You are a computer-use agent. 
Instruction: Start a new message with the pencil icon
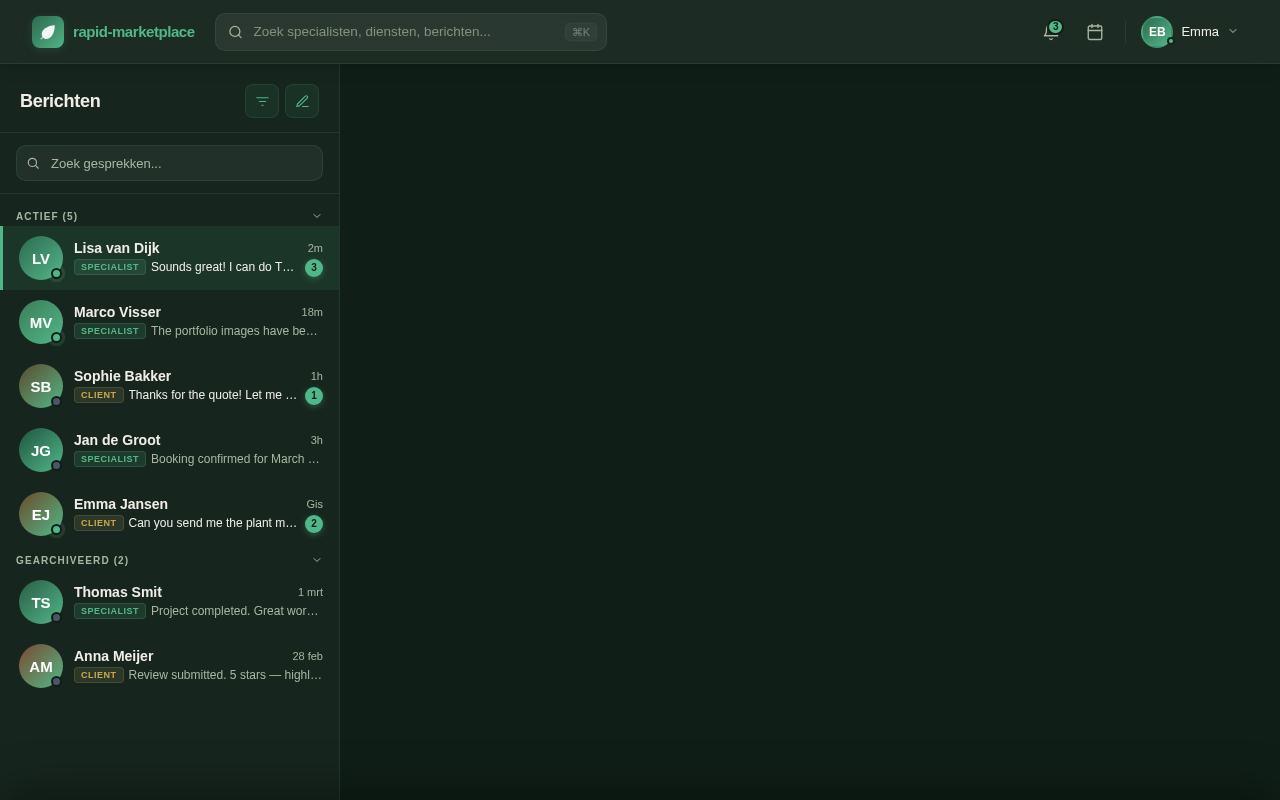[302, 101]
